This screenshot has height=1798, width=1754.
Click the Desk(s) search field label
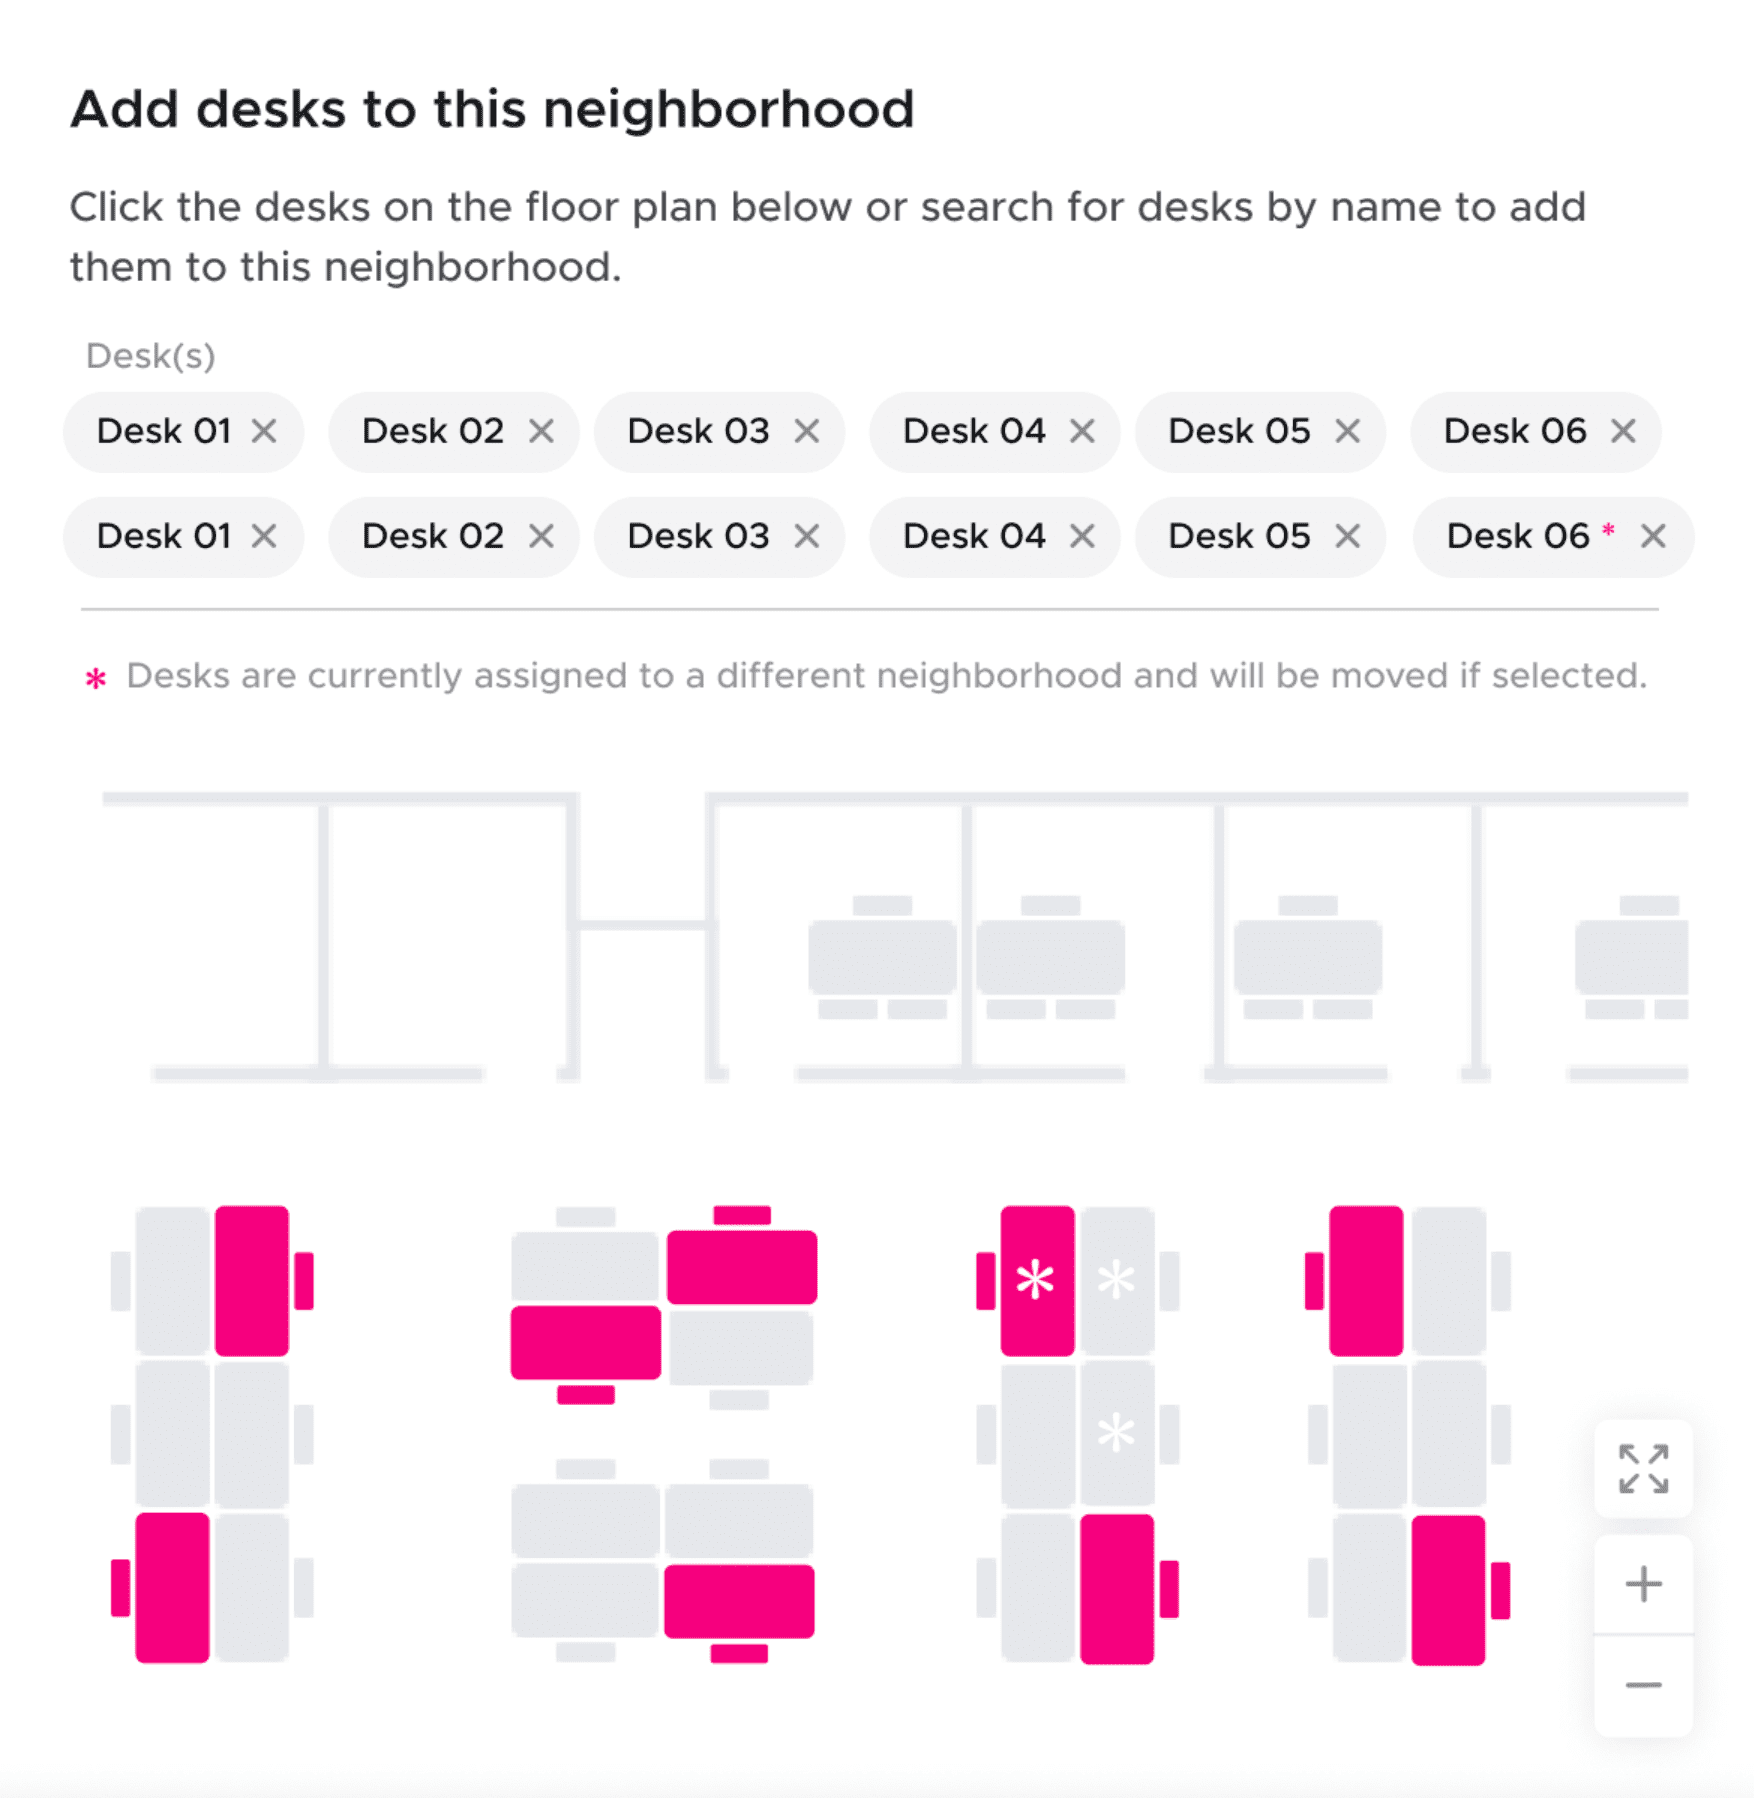[x=151, y=356]
